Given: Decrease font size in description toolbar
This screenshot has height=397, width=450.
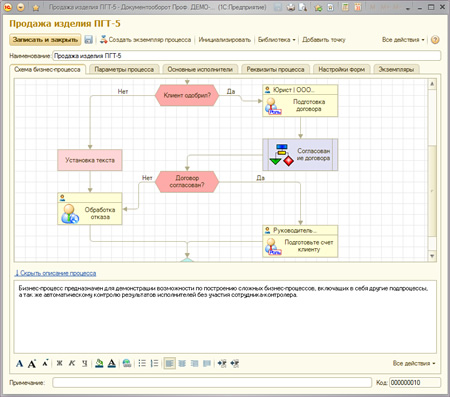Looking at the screenshot, I should (45, 363).
